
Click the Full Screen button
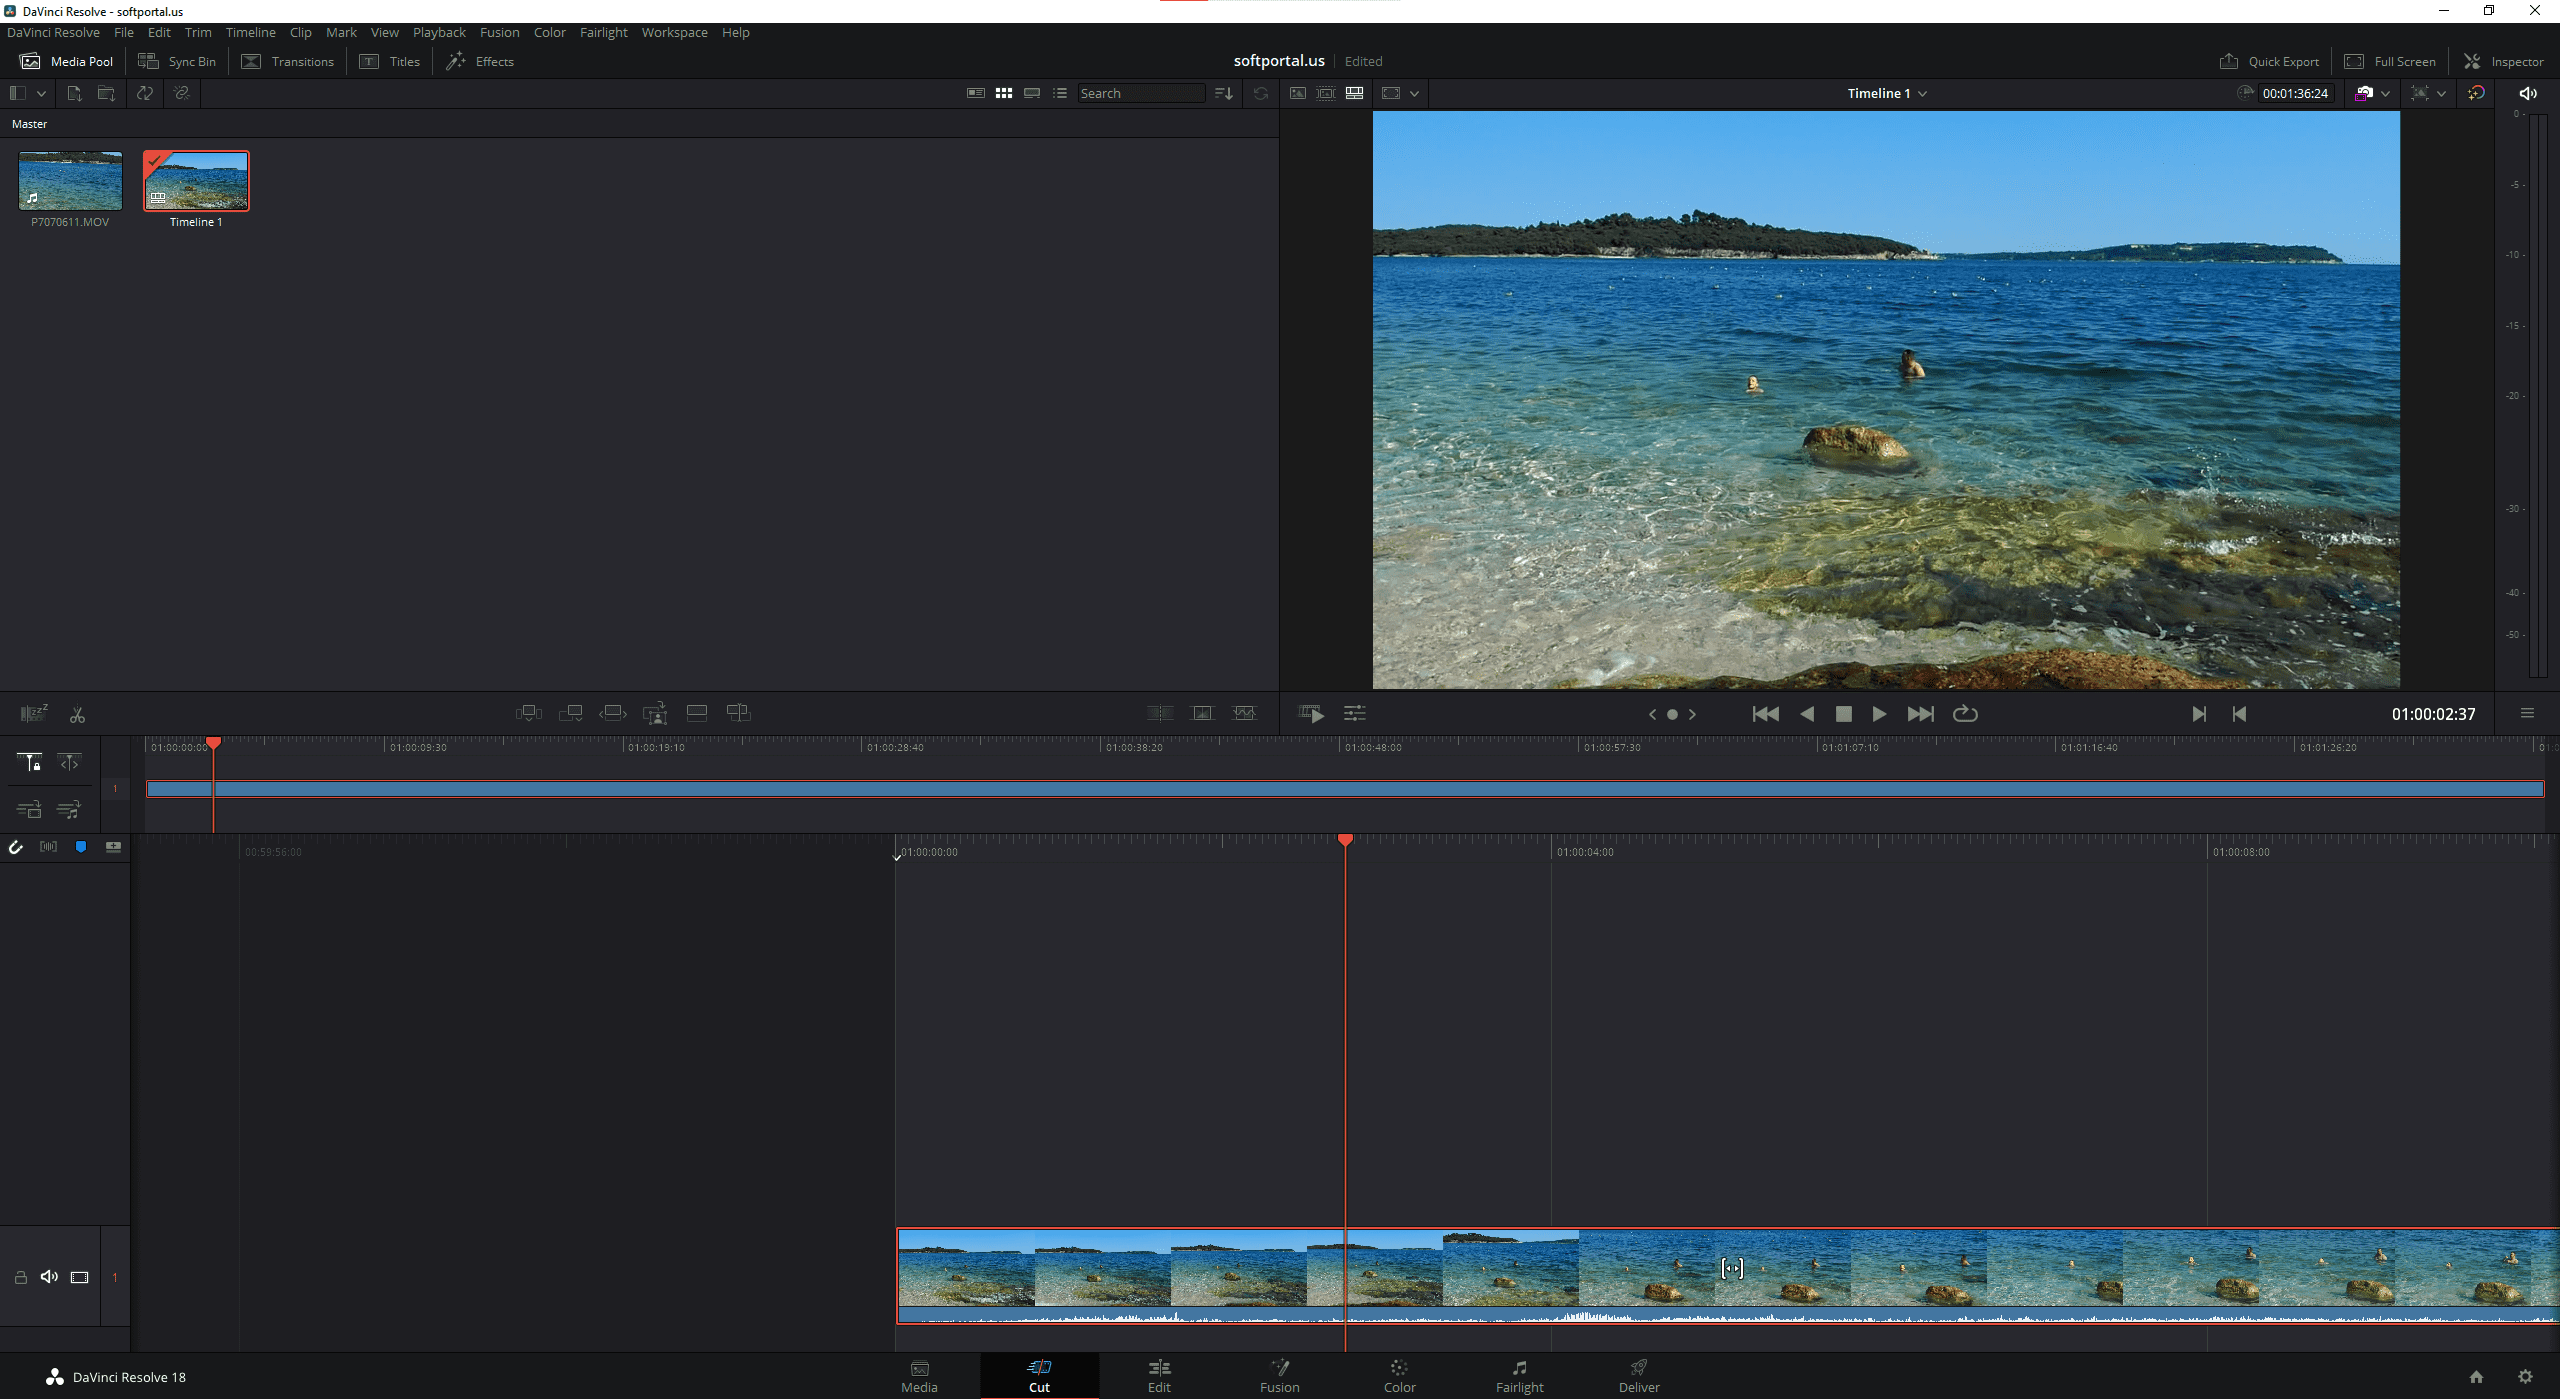[2391, 61]
